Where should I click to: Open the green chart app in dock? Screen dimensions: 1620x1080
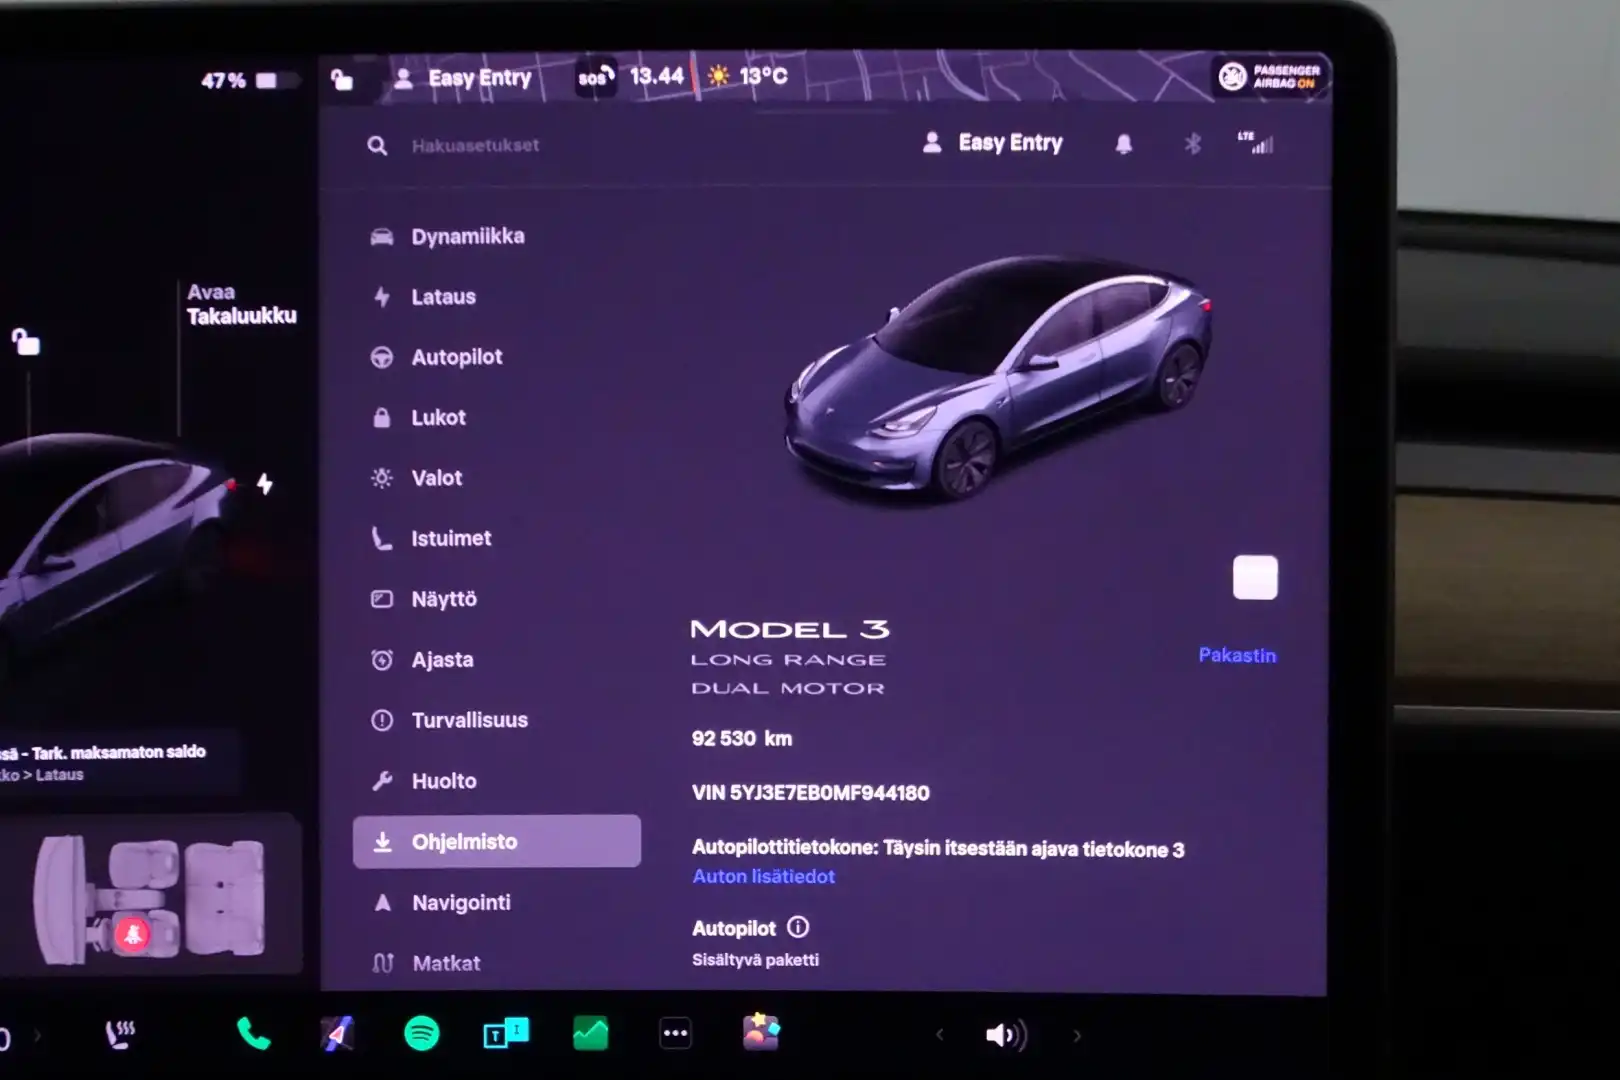(x=590, y=1033)
